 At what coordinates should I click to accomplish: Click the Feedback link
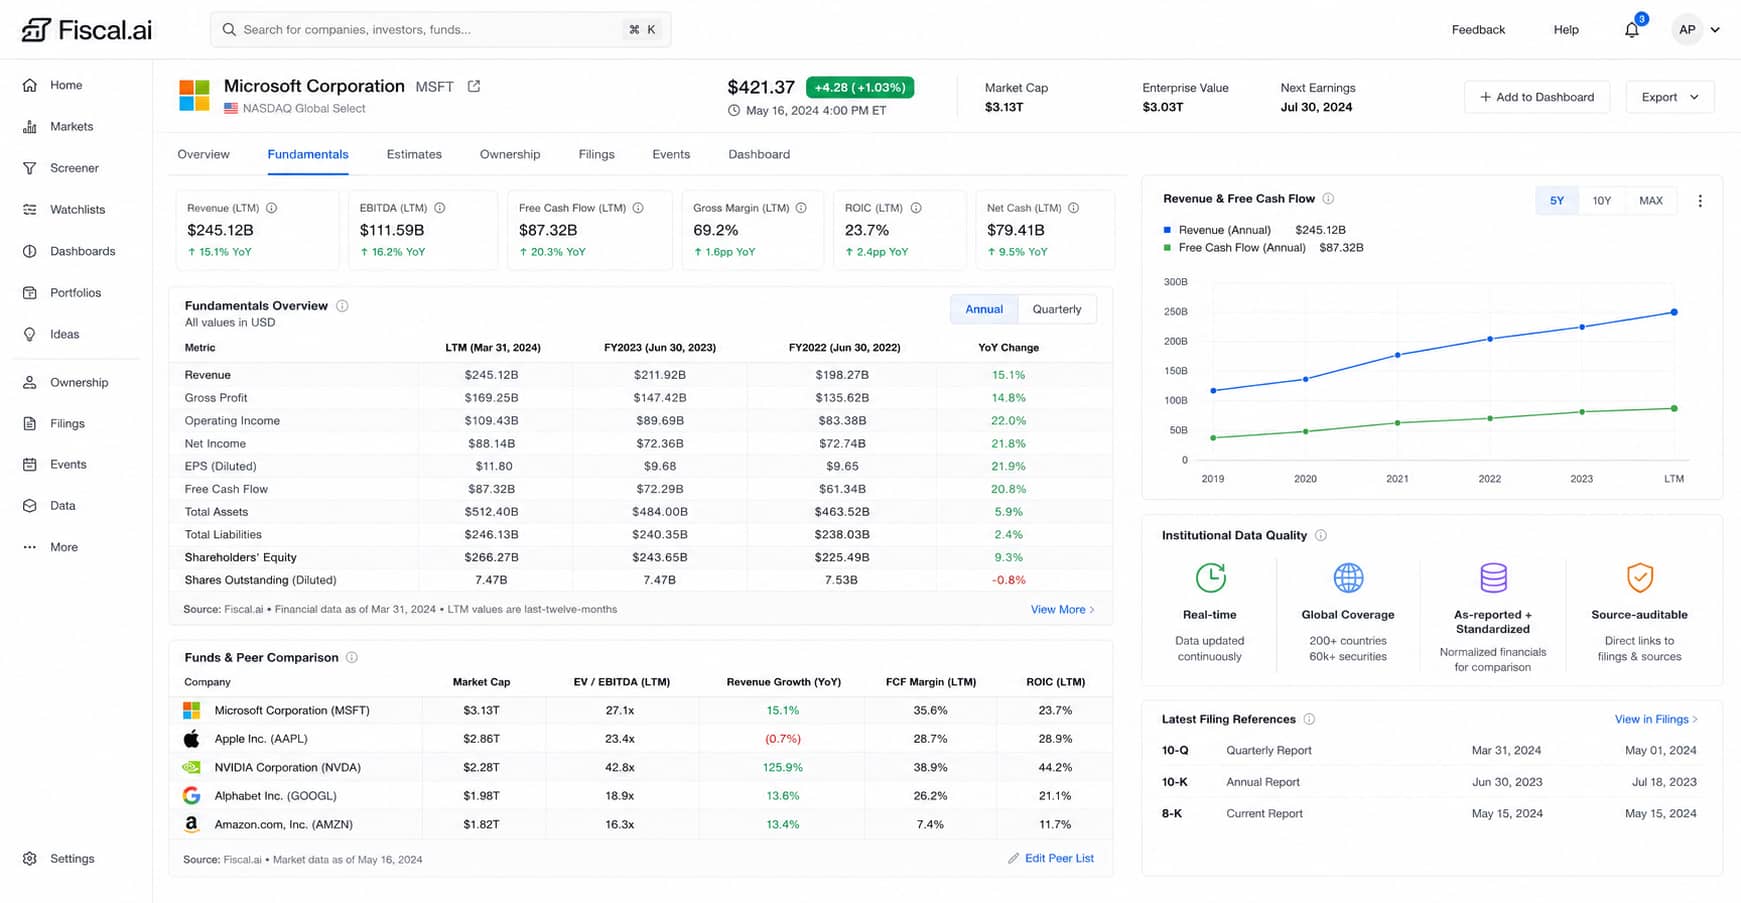pos(1478,29)
